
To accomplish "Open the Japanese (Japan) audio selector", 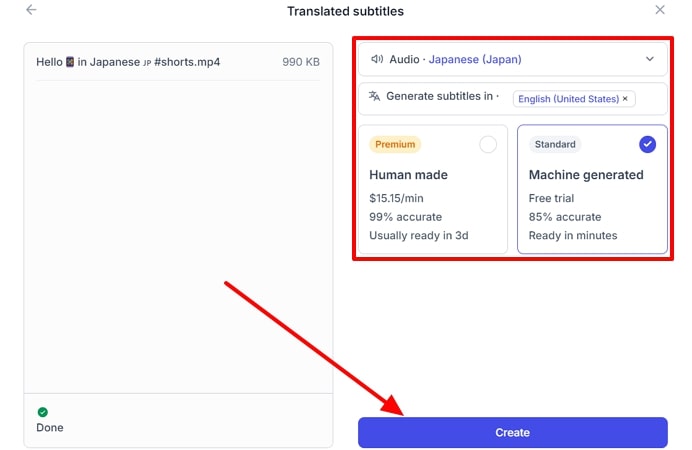I will click(475, 59).
